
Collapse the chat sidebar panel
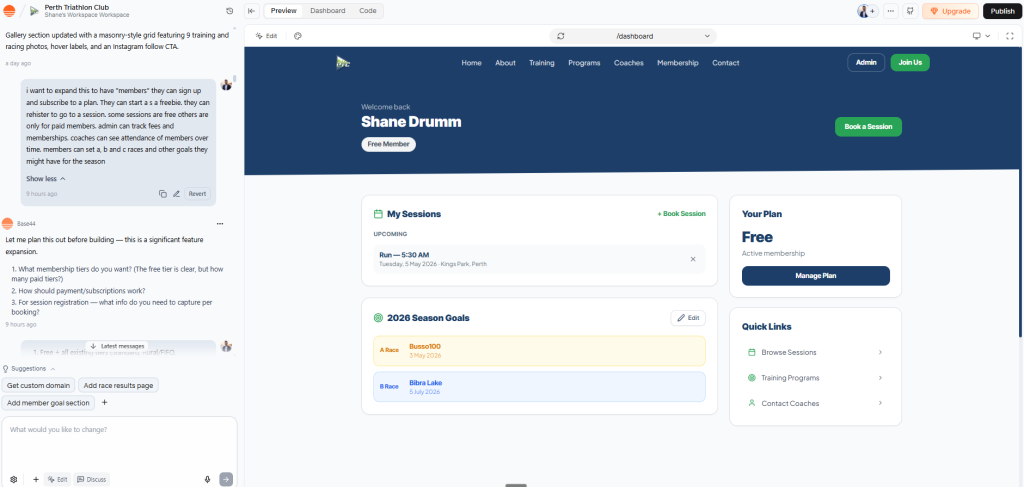coord(252,11)
